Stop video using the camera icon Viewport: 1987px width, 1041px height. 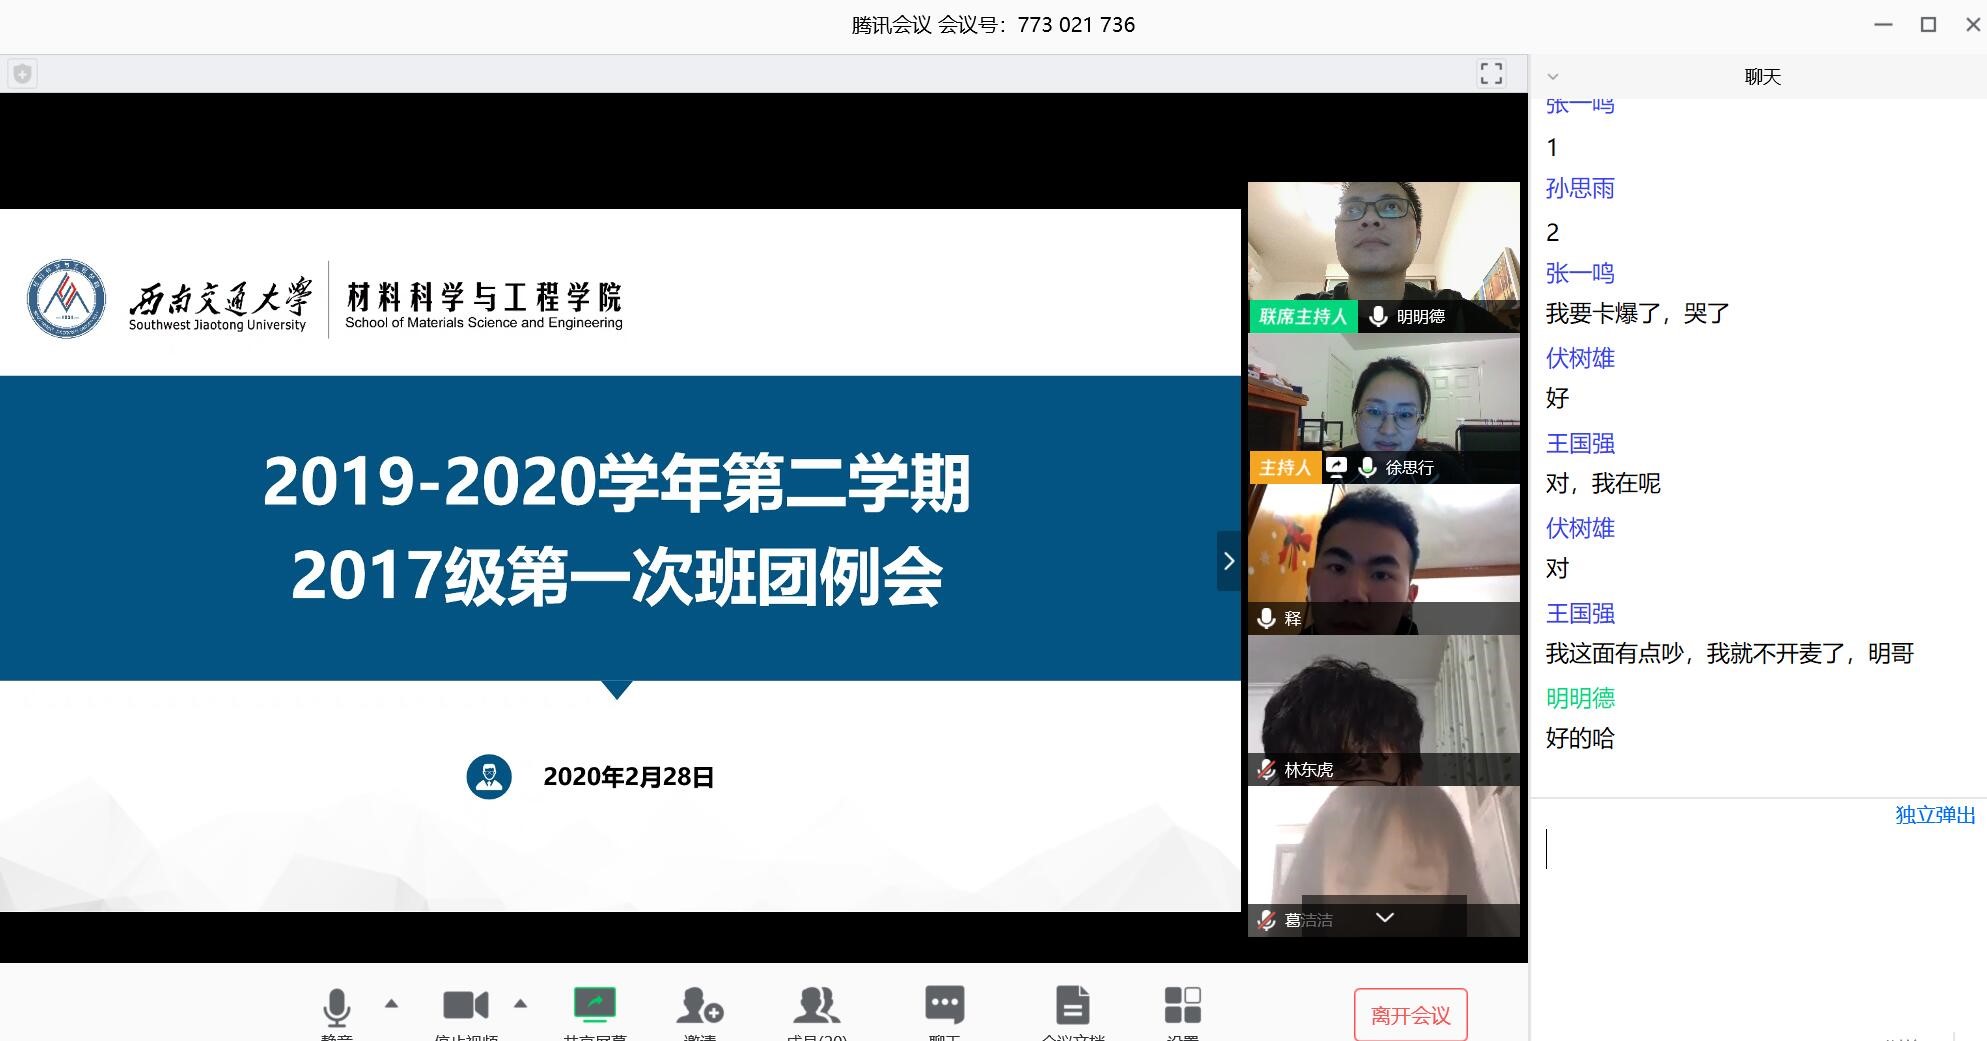[x=465, y=1006]
